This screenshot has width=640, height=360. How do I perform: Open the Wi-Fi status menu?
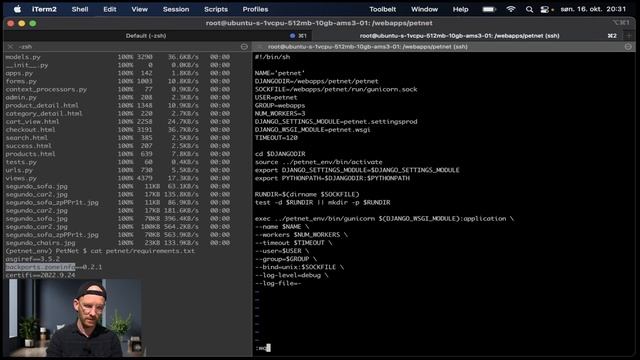511,9
